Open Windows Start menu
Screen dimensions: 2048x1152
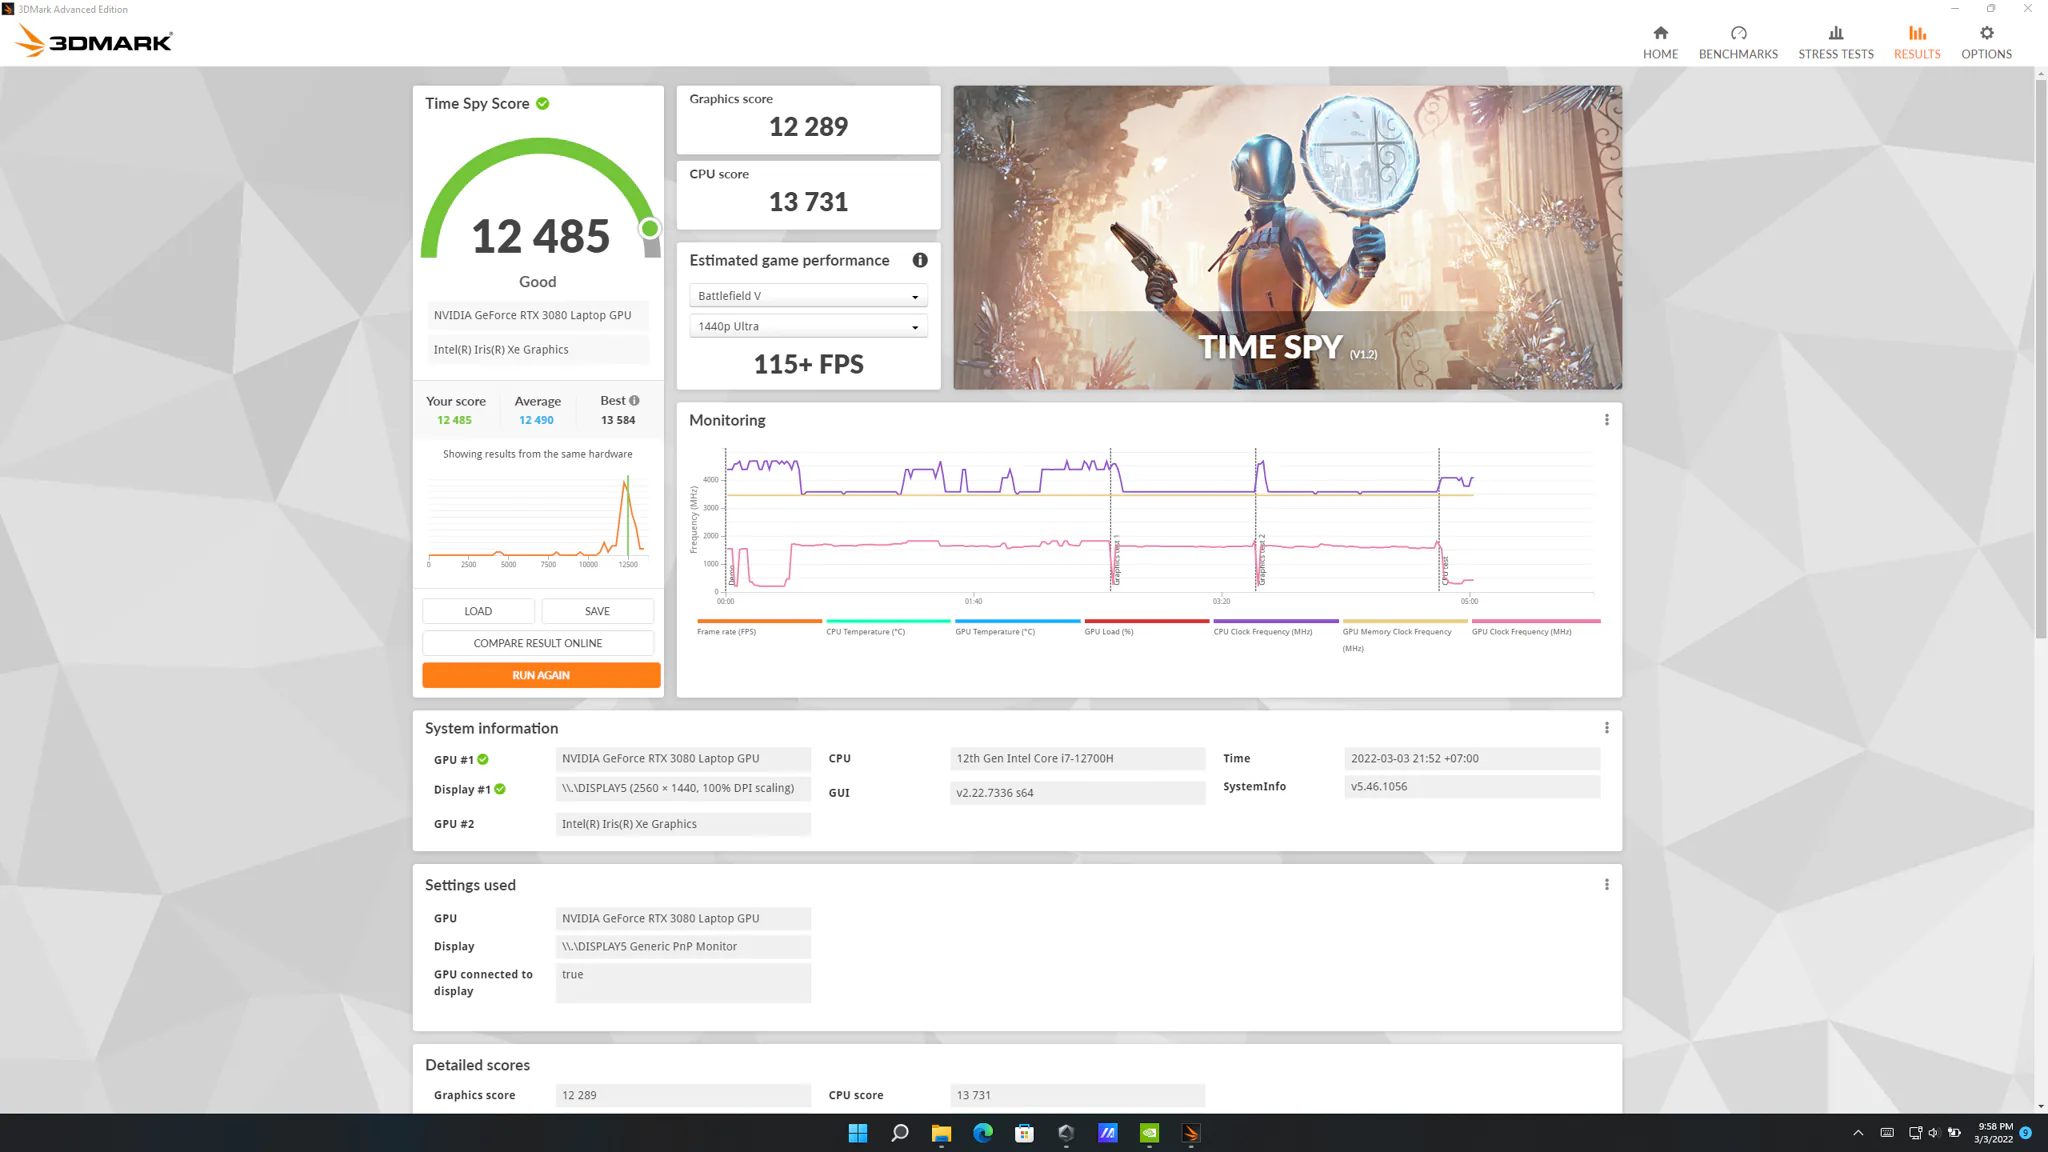(858, 1133)
